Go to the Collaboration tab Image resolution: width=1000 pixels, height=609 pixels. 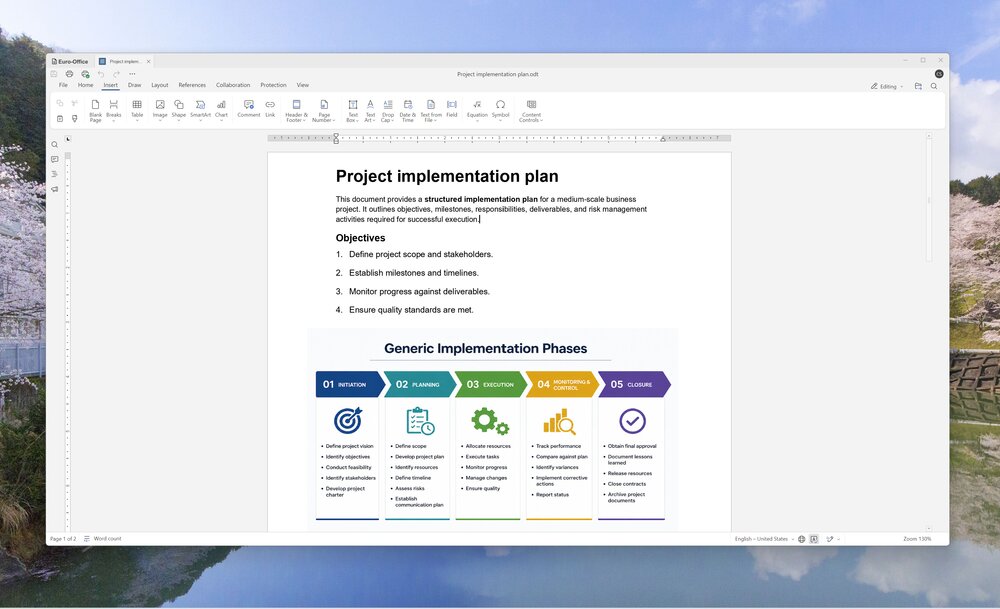(x=233, y=85)
